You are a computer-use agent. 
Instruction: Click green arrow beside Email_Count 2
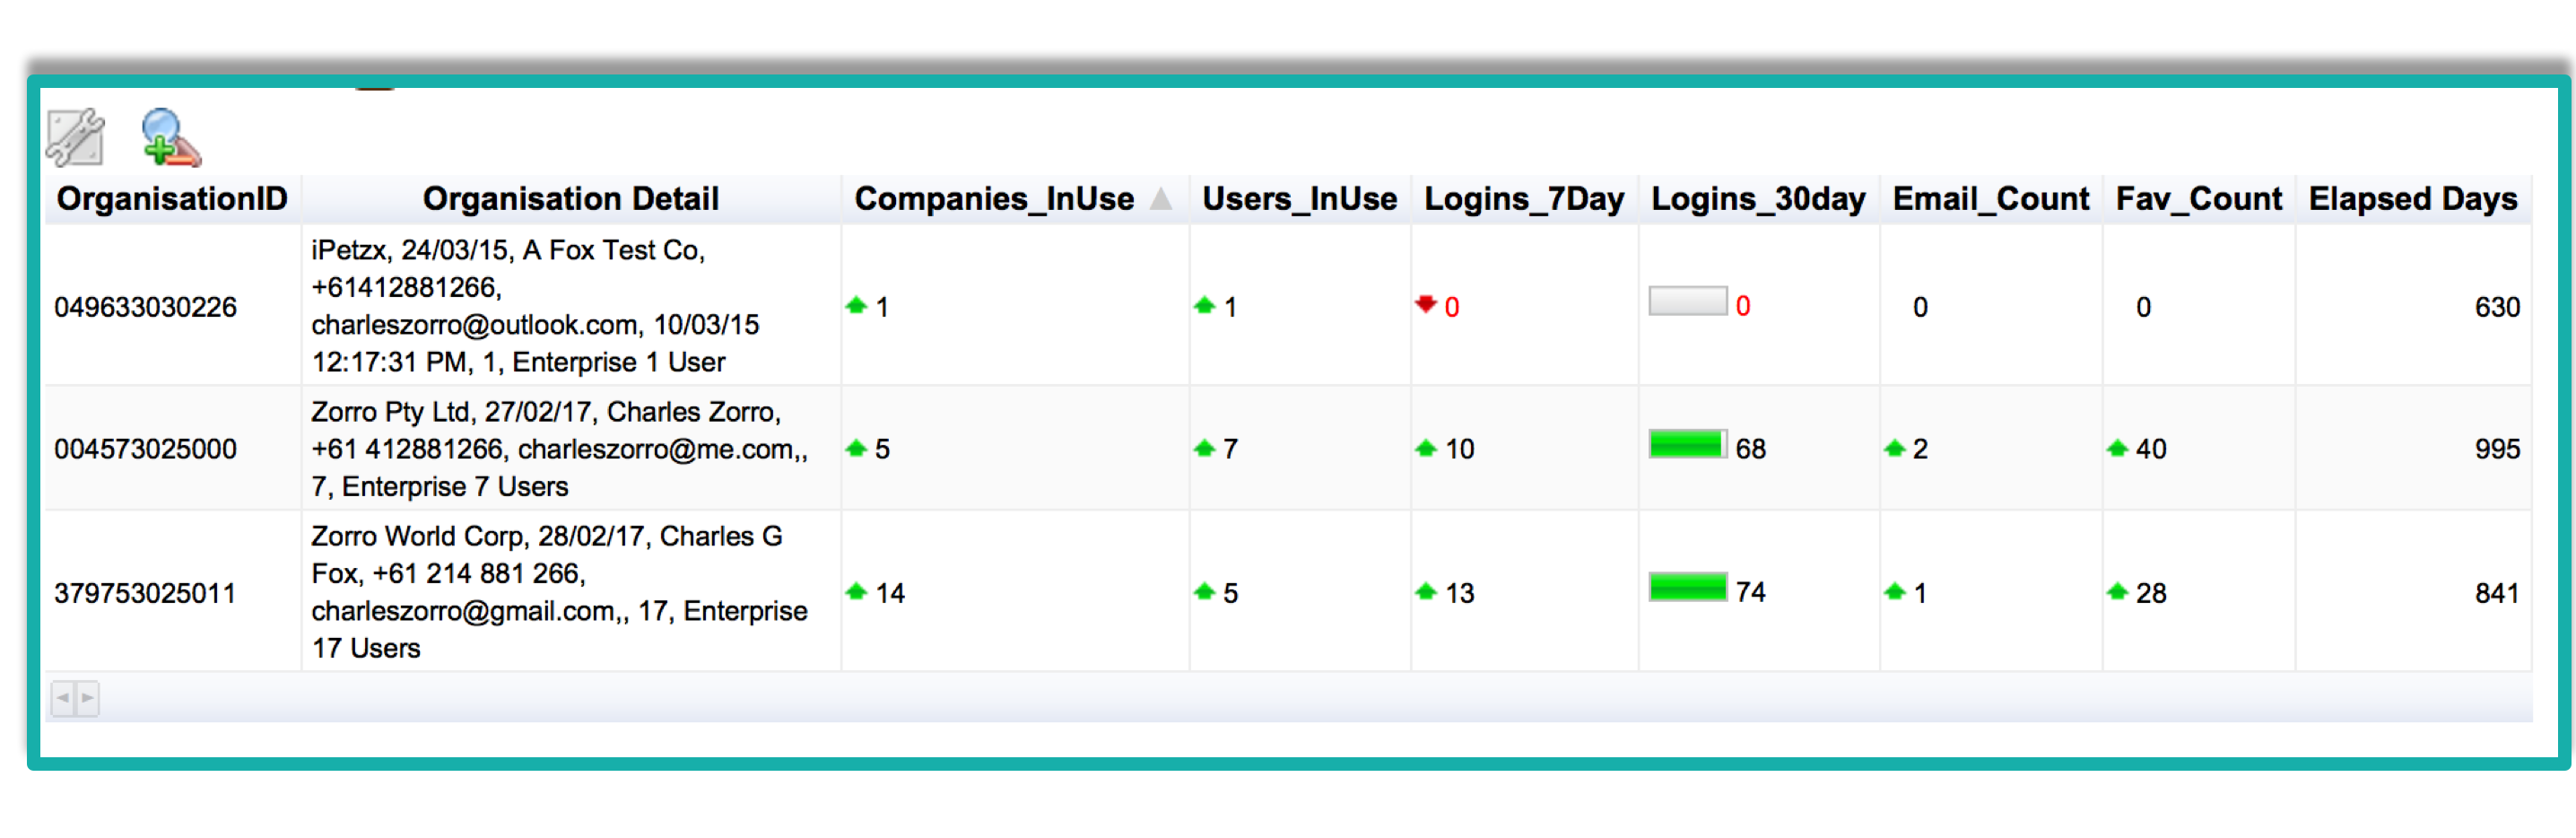(1894, 448)
